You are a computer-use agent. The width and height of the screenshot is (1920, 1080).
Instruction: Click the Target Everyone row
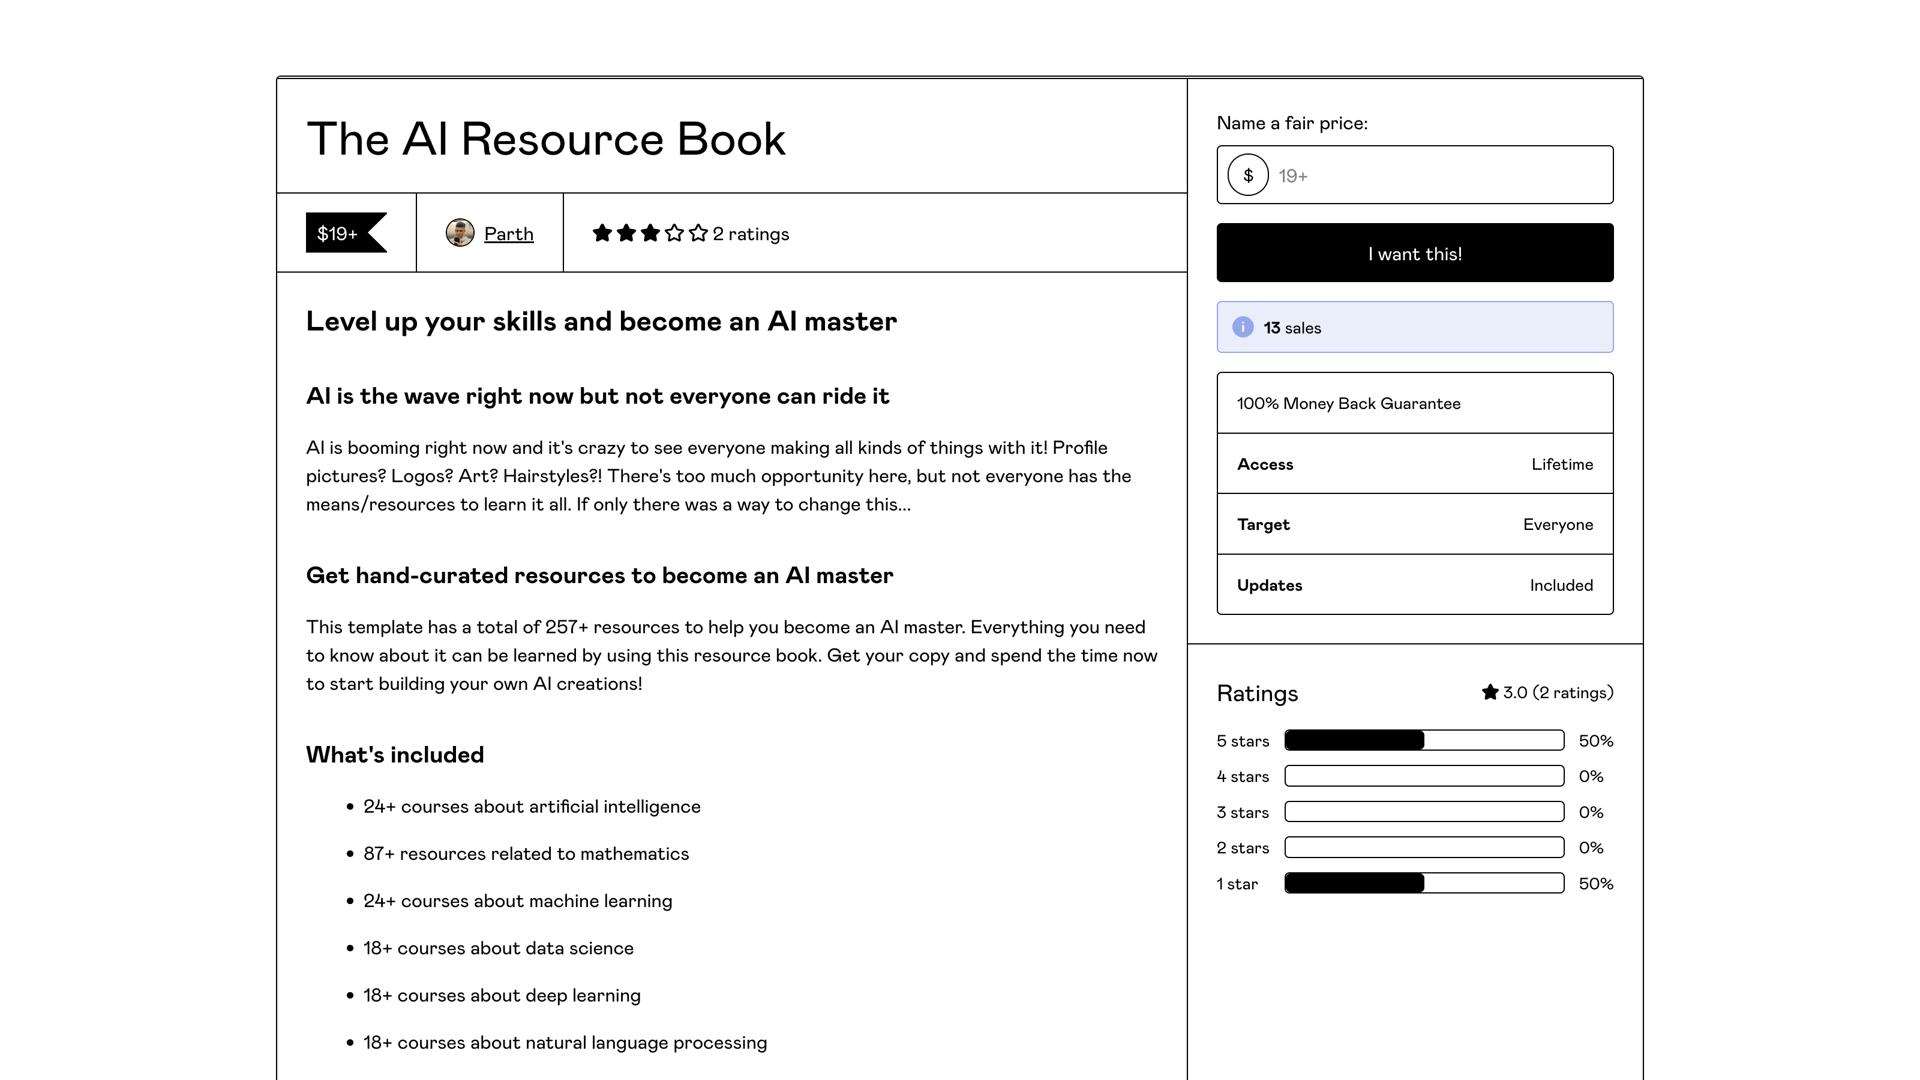point(1414,524)
